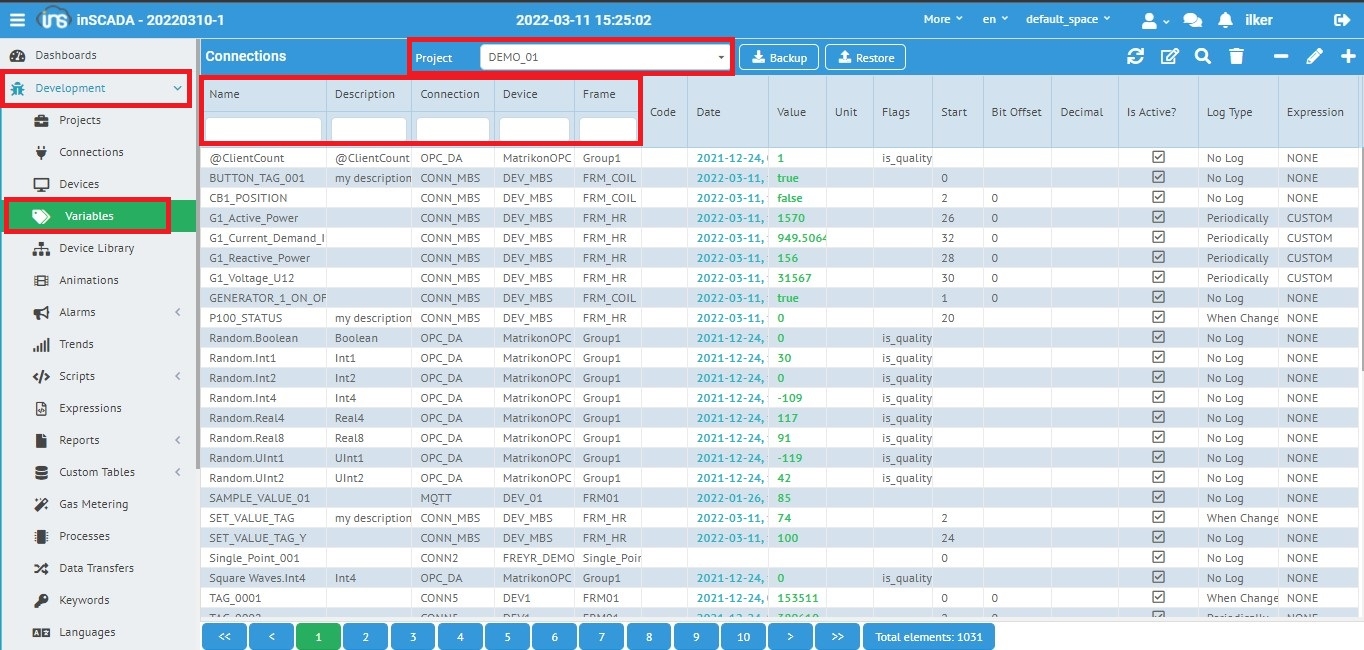Click the Backup button
Image resolution: width=1364 pixels, height=650 pixels.
pos(779,58)
